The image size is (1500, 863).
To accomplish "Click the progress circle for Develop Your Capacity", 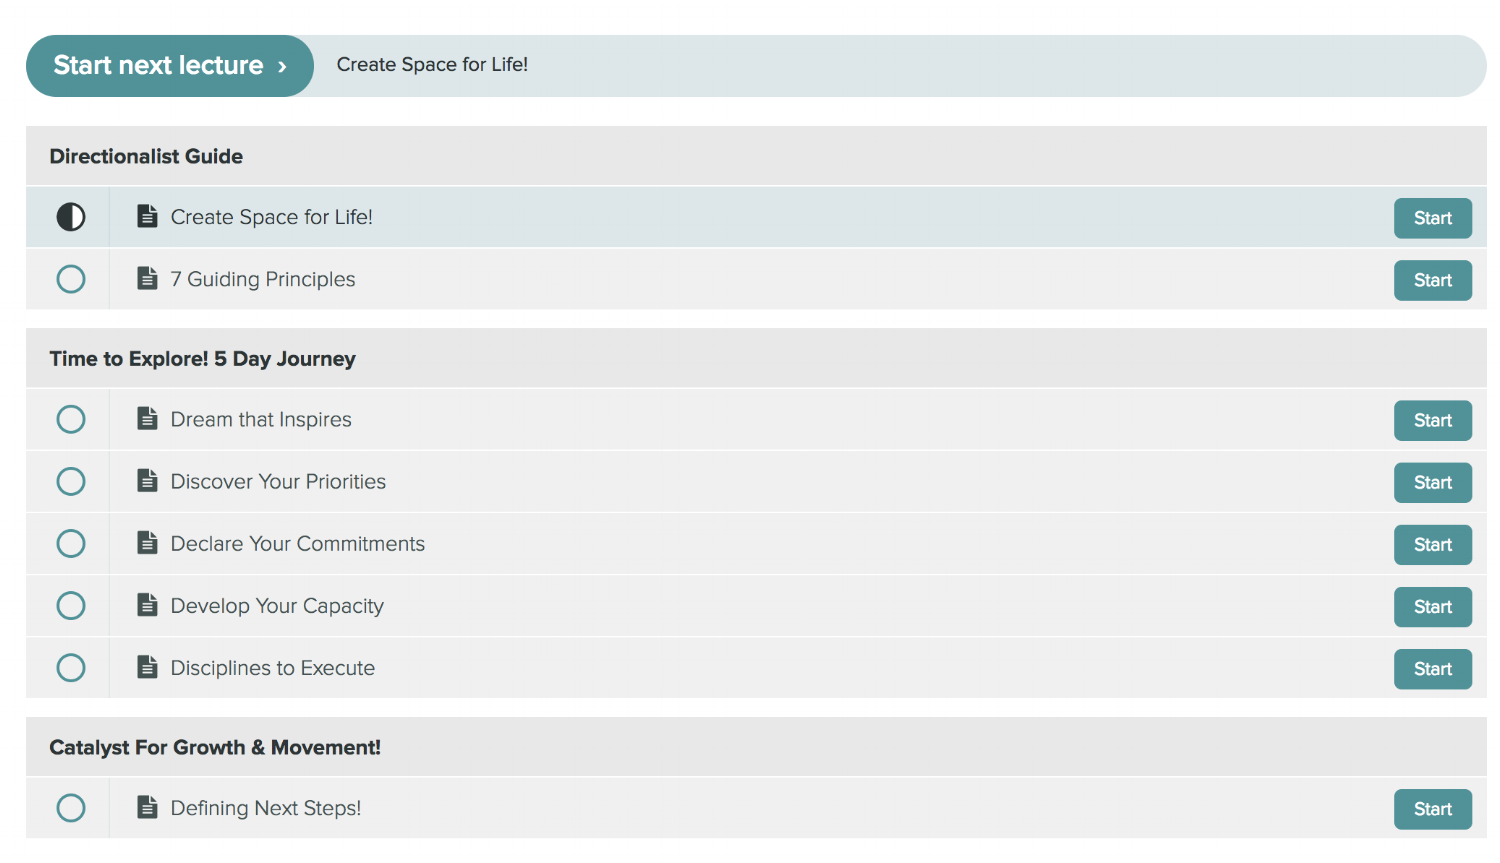I will point(71,605).
